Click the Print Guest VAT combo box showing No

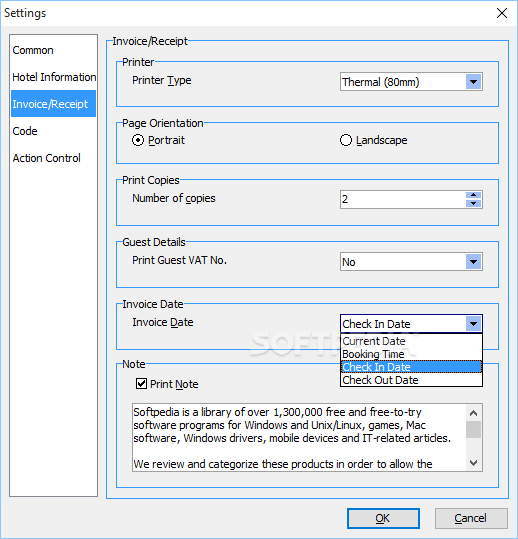[x=411, y=262]
